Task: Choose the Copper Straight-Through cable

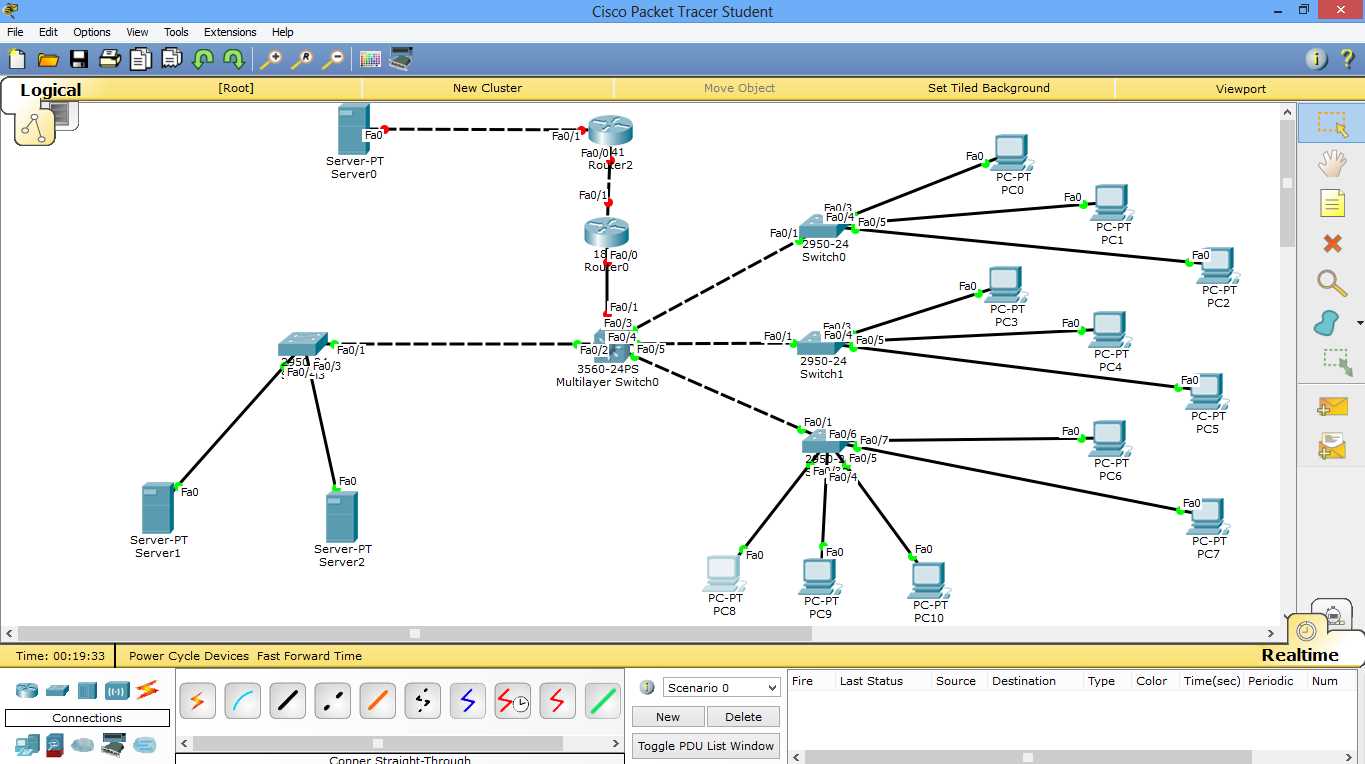Action: [287, 701]
